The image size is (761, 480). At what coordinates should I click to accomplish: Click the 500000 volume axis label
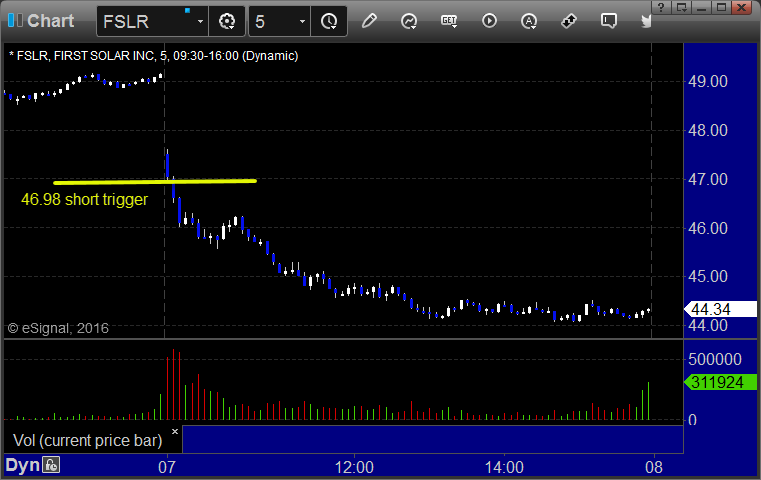point(715,359)
